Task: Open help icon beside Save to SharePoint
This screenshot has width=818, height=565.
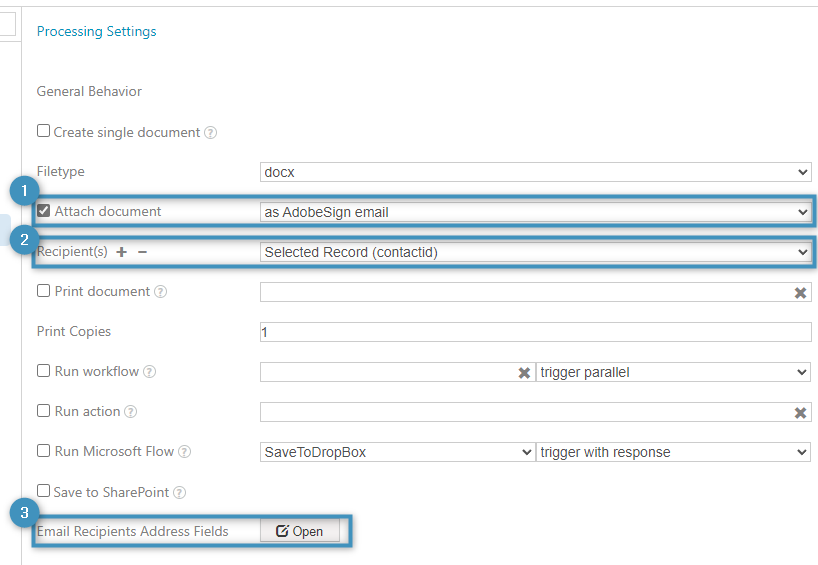Action: point(179,492)
